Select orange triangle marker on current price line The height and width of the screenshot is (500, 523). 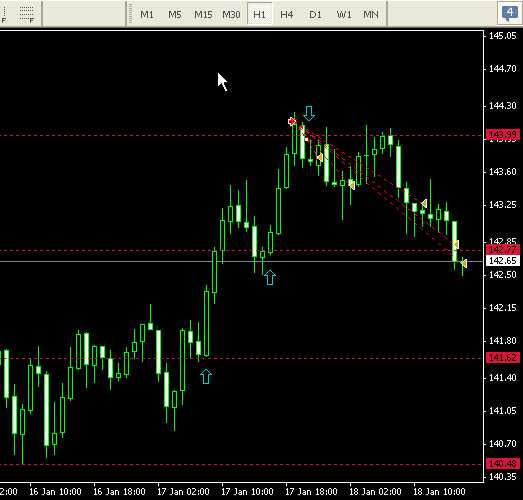464,264
